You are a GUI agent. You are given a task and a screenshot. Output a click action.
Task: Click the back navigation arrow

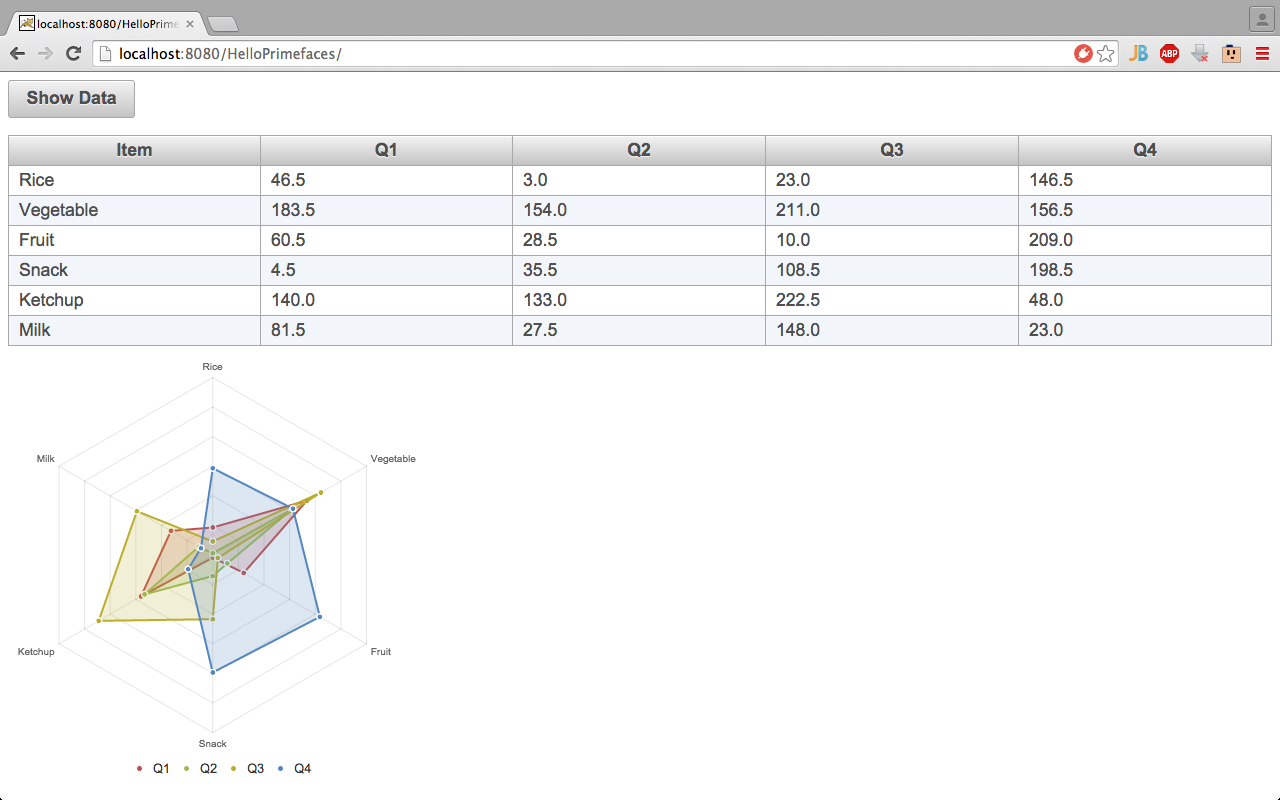17,53
